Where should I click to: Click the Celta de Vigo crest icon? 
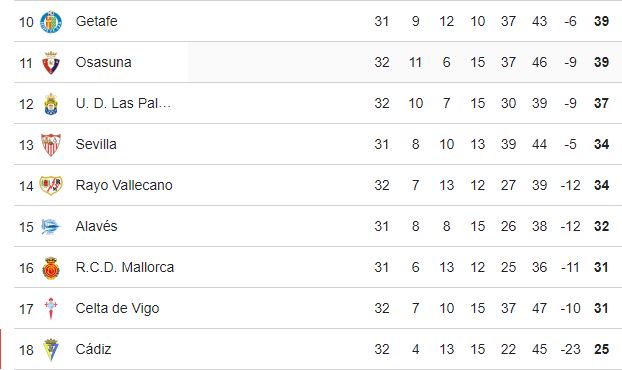click(x=51, y=309)
